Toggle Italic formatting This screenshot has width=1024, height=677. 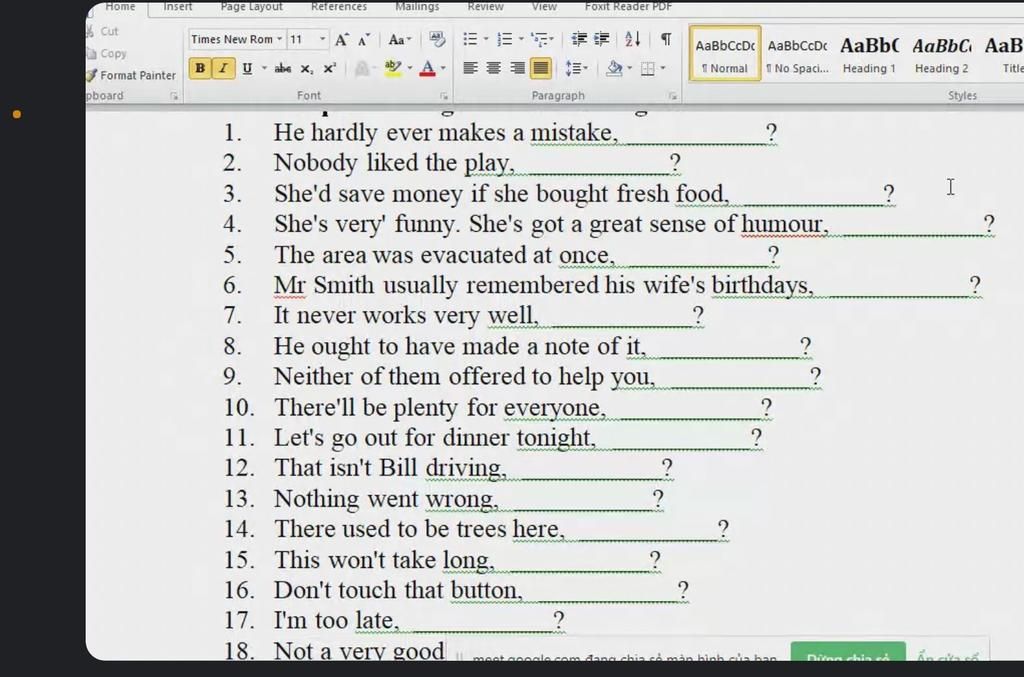[x=223, y=68]
